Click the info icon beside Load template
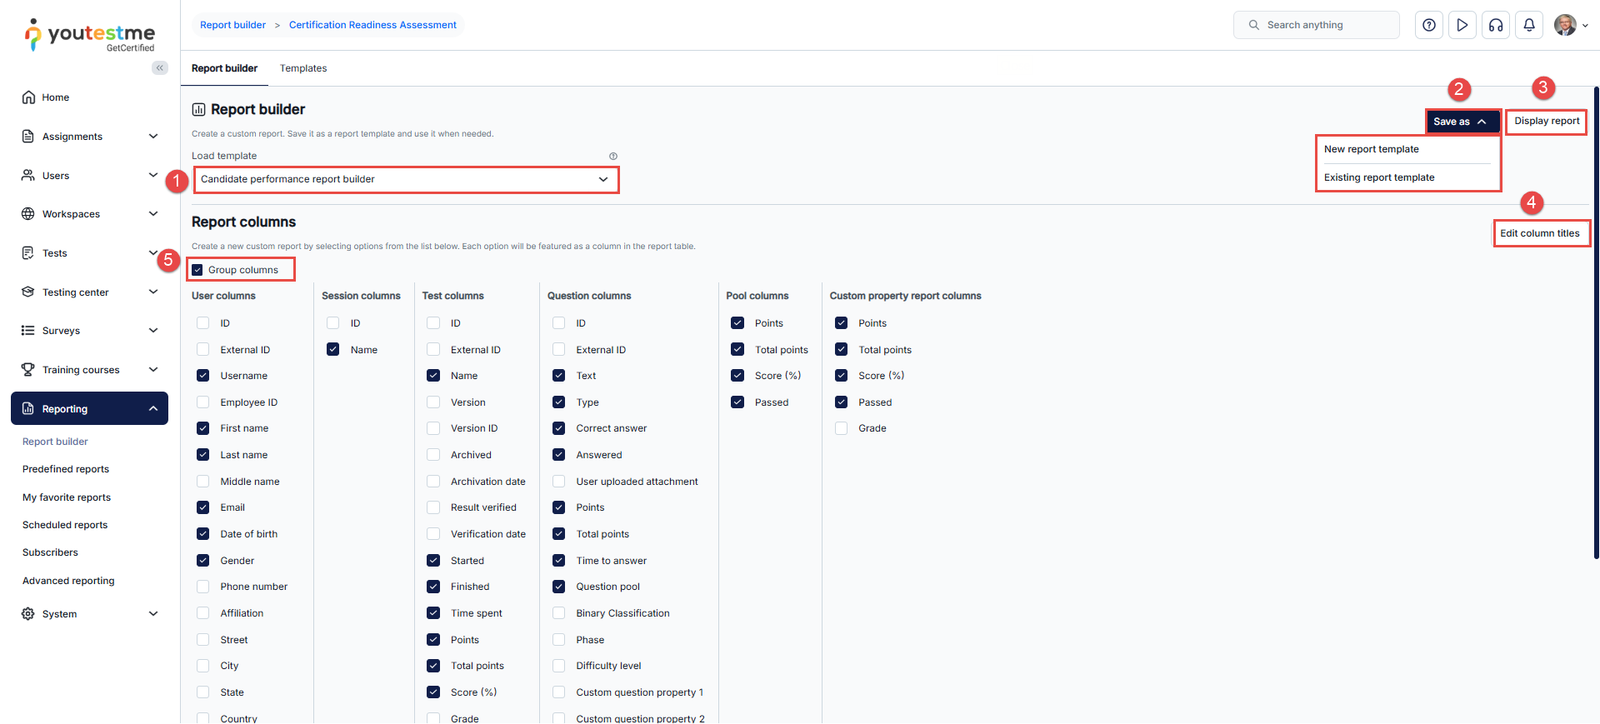 point(613,156)
